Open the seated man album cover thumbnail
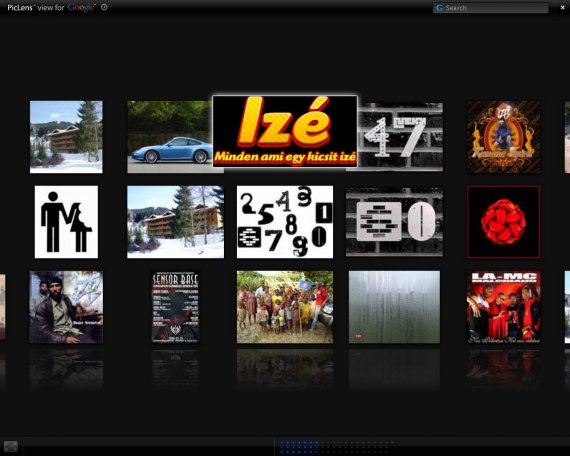This screenshot has height=456, width=570. 66,307
